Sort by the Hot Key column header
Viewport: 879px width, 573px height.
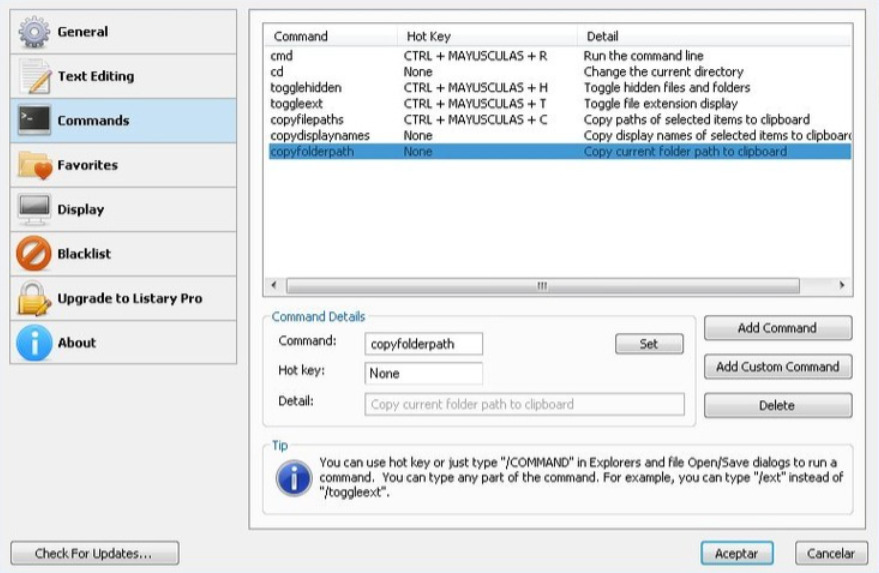(x=487, y=36)
